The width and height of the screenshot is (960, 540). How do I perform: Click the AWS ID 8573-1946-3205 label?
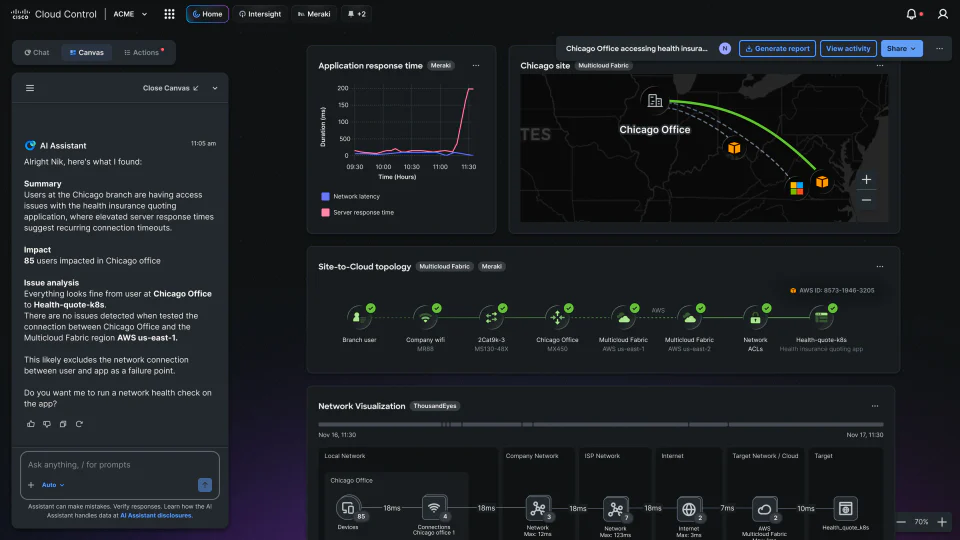tap(832, 291)
